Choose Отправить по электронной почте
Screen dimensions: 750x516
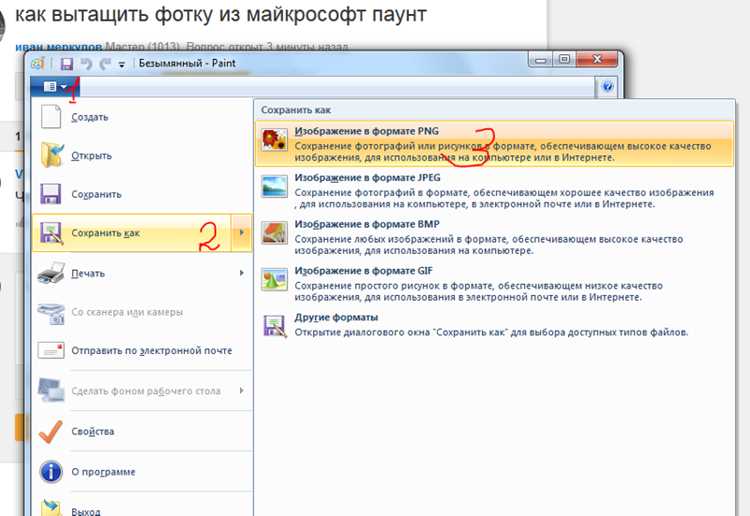coord(142,351)
